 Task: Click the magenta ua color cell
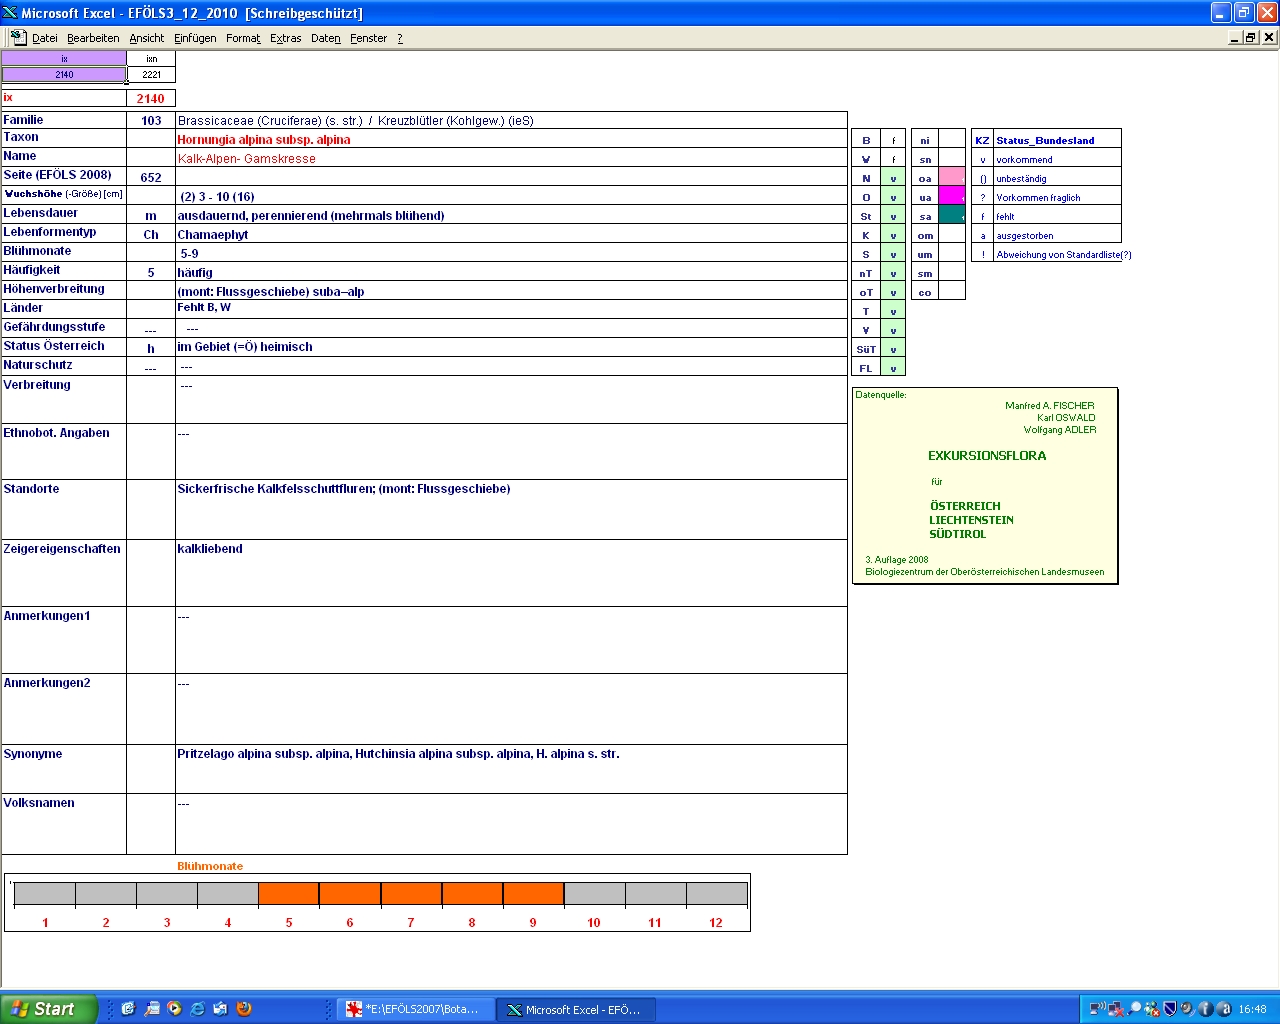pyautogui.click(x=951, y=197)
